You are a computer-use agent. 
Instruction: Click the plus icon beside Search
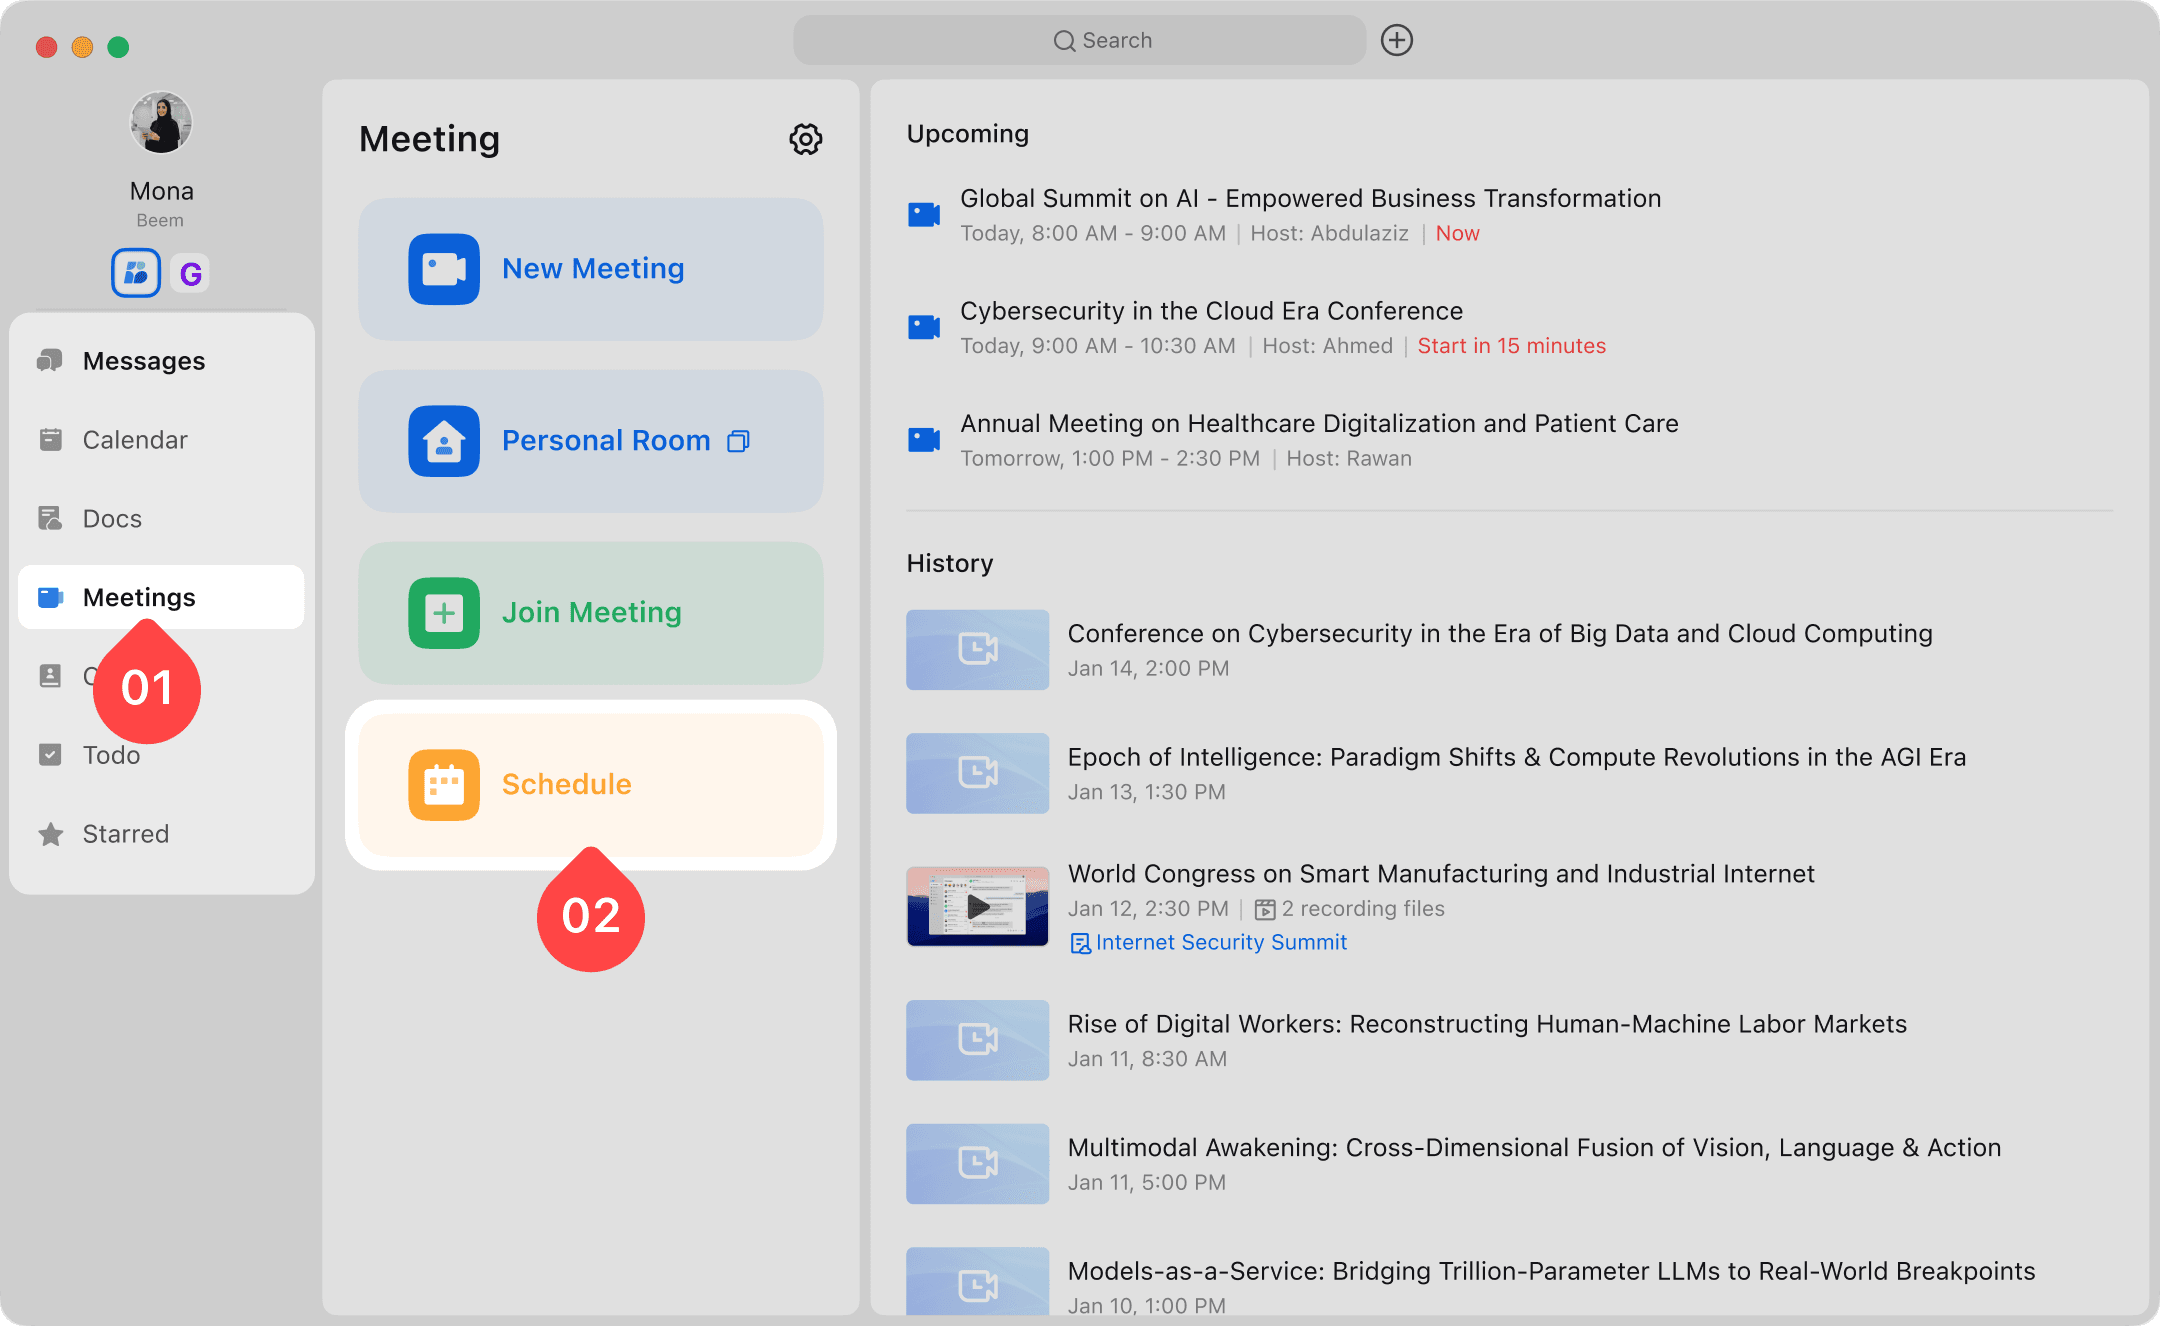click(x=1396, y=40)
